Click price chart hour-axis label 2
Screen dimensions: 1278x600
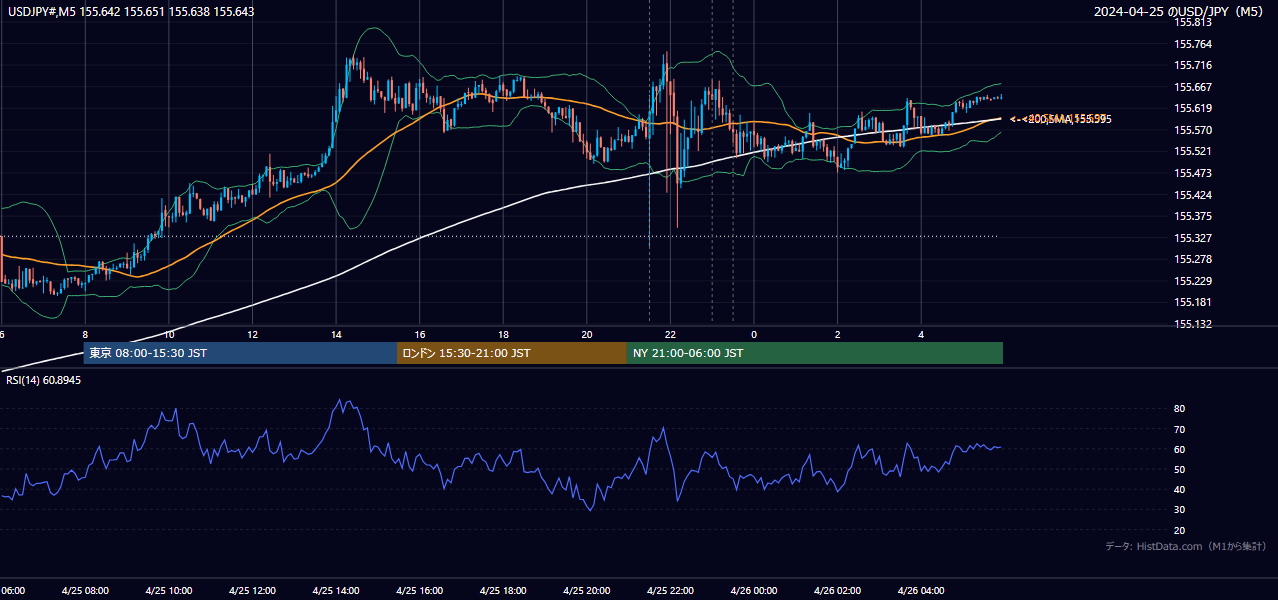(x=838, y=334)
